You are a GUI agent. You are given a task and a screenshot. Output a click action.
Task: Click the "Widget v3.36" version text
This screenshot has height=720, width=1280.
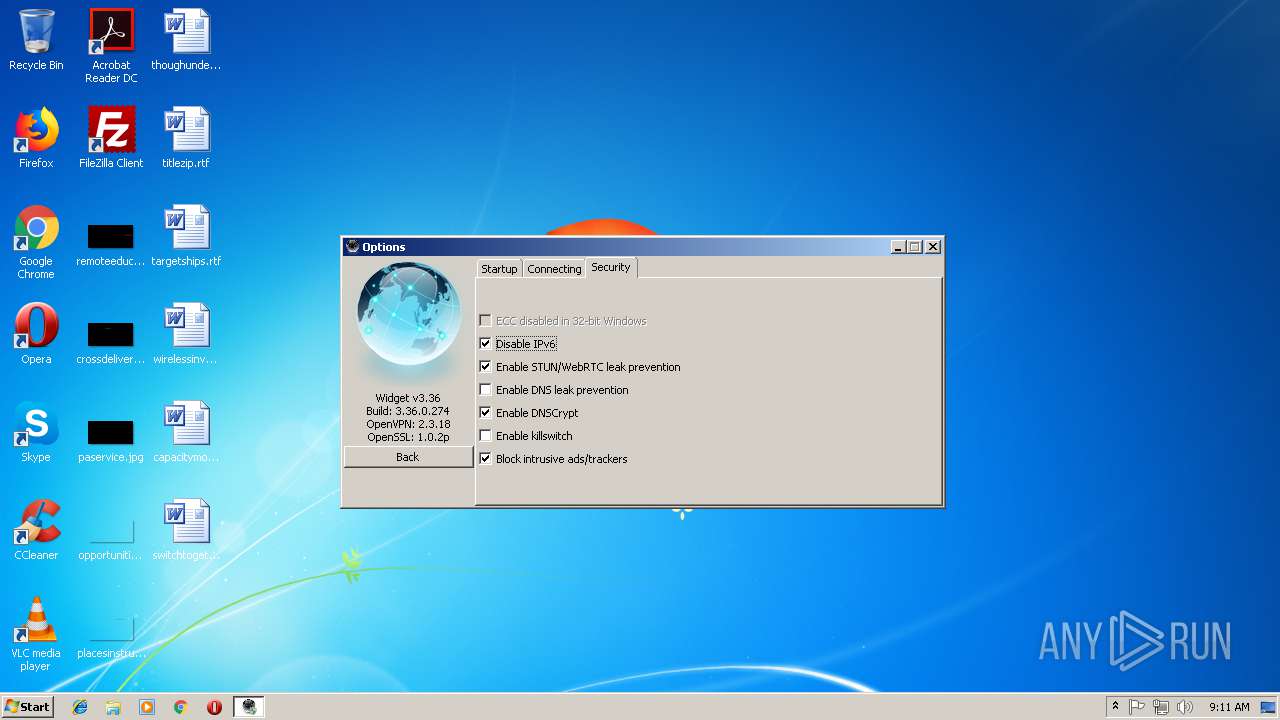point(408,398)
